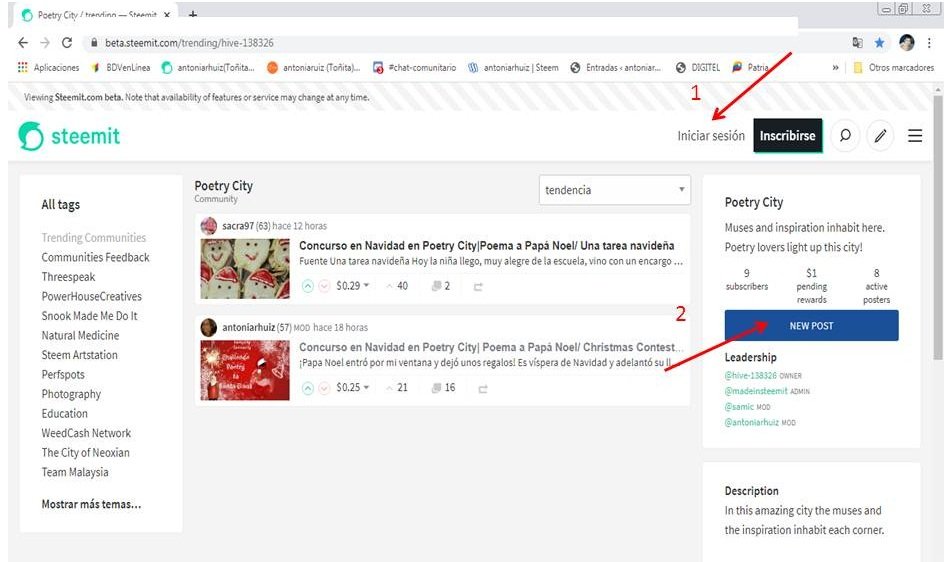Select Team Malaysia community
Screen dimensions: 948x562
point(75,472)
